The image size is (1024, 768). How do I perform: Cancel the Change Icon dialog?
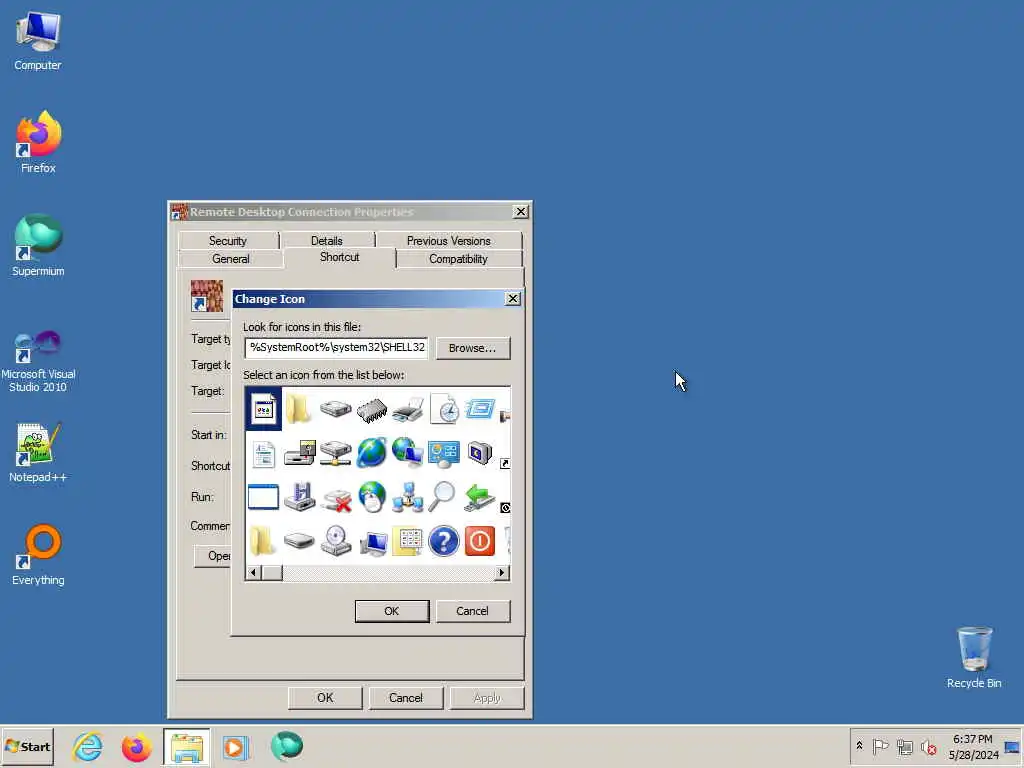click(x=473, y=611)
